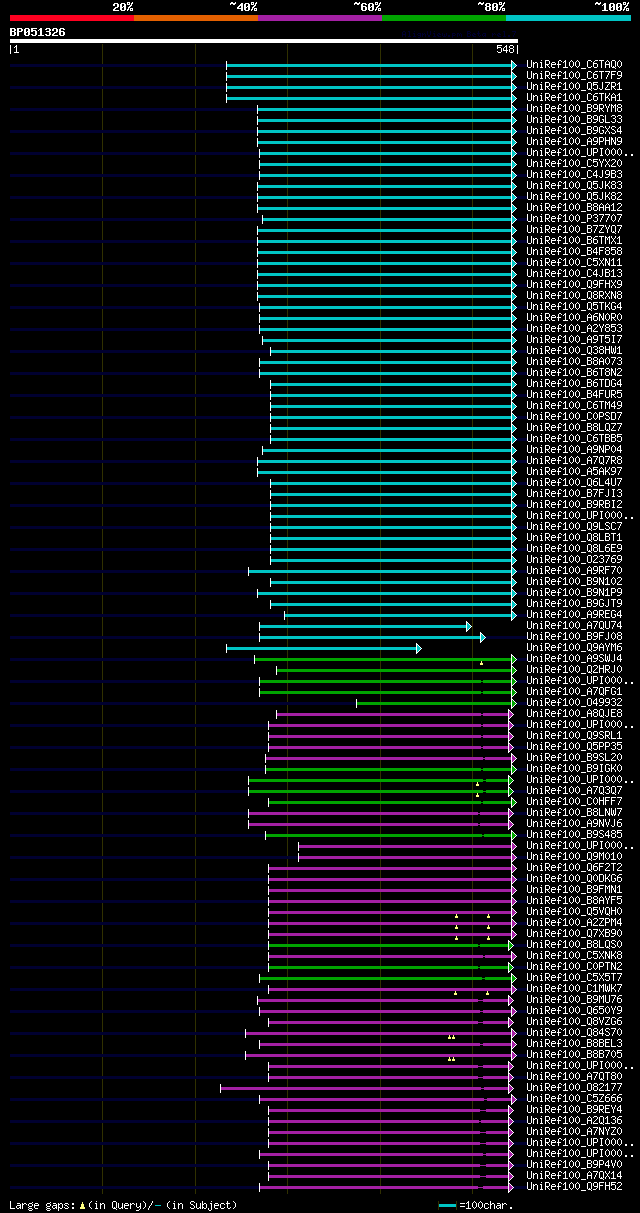
Task: Select the UniRef100_B7ZYQ7 label
Action: (574, 229)
